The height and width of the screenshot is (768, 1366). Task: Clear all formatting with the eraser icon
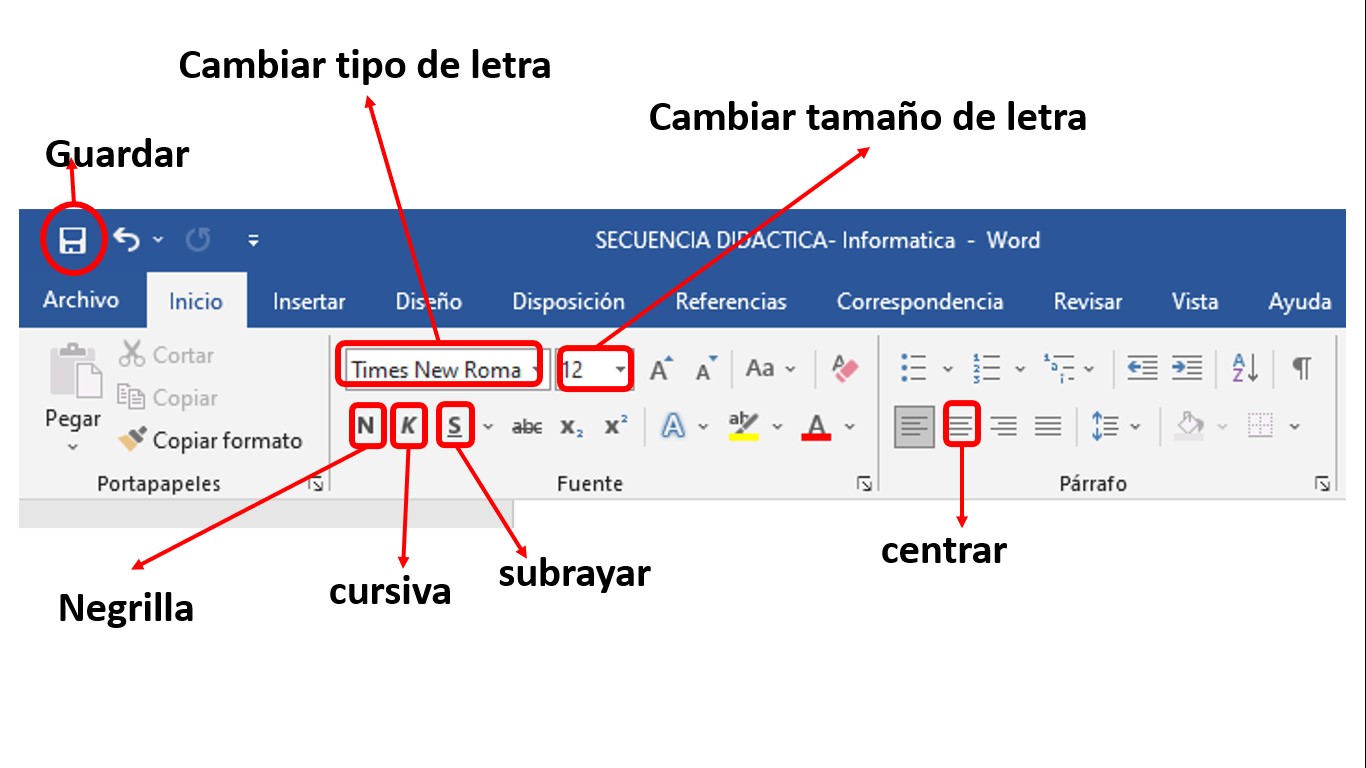point(845,369)
